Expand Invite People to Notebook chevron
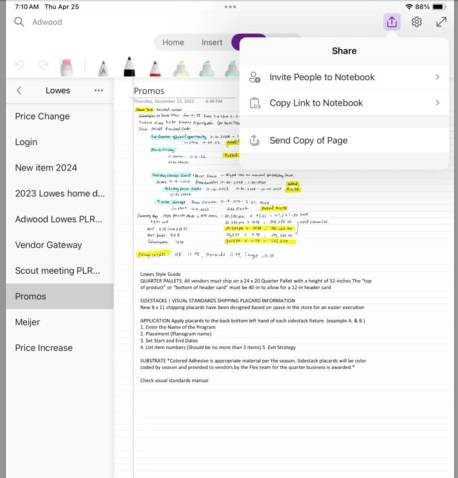 point(437,77)
